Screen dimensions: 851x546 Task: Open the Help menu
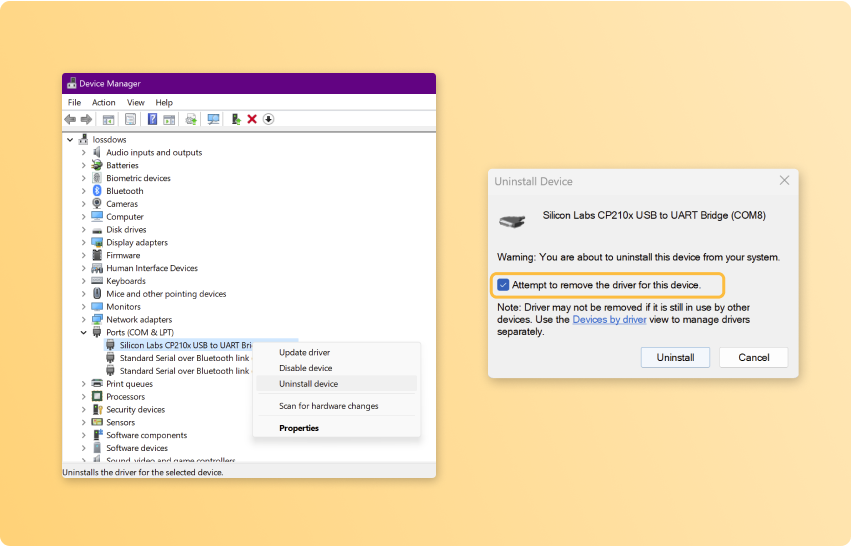tap(164, 102)
